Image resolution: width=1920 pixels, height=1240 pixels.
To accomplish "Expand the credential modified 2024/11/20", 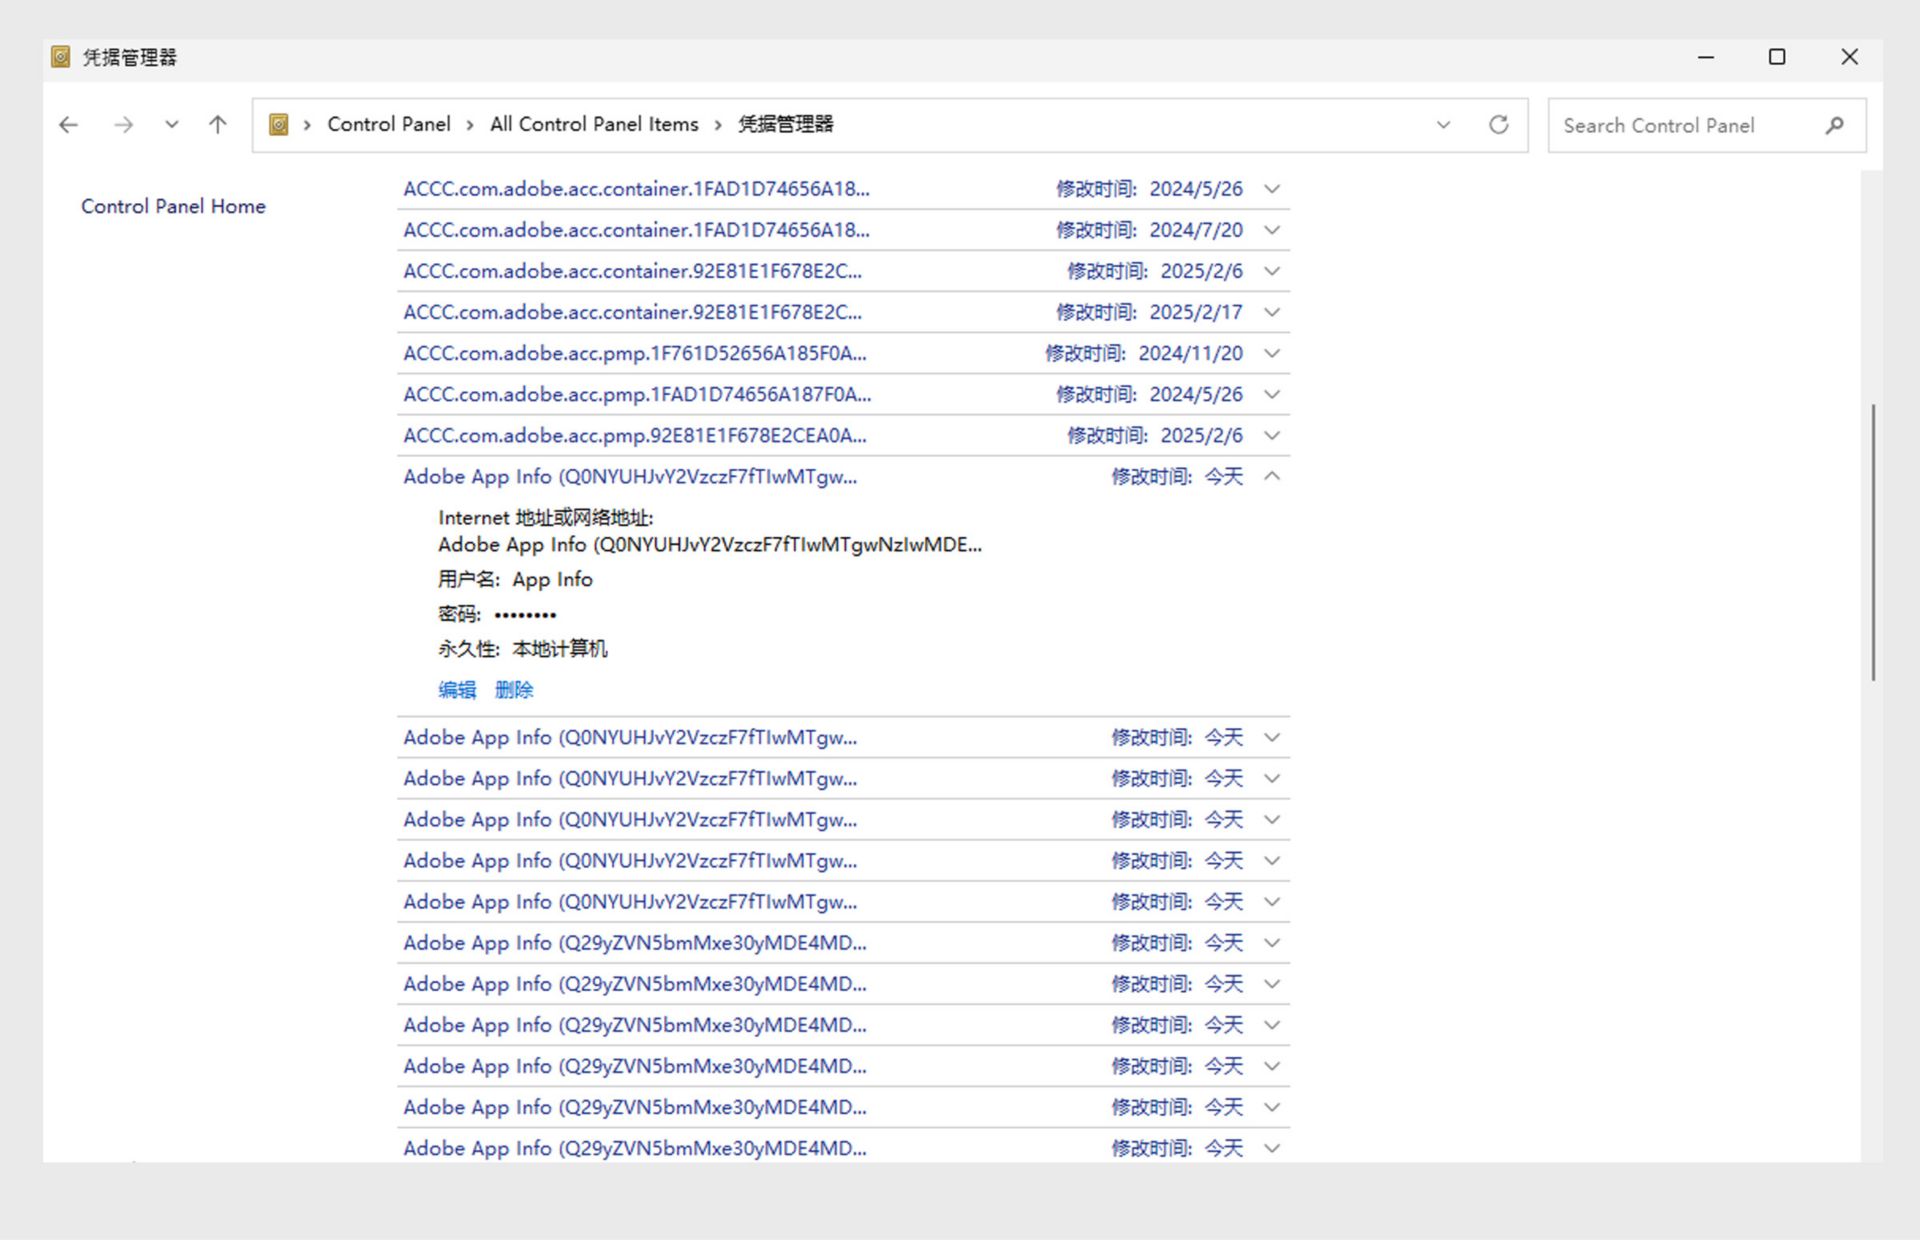I will click(1272, 354).
